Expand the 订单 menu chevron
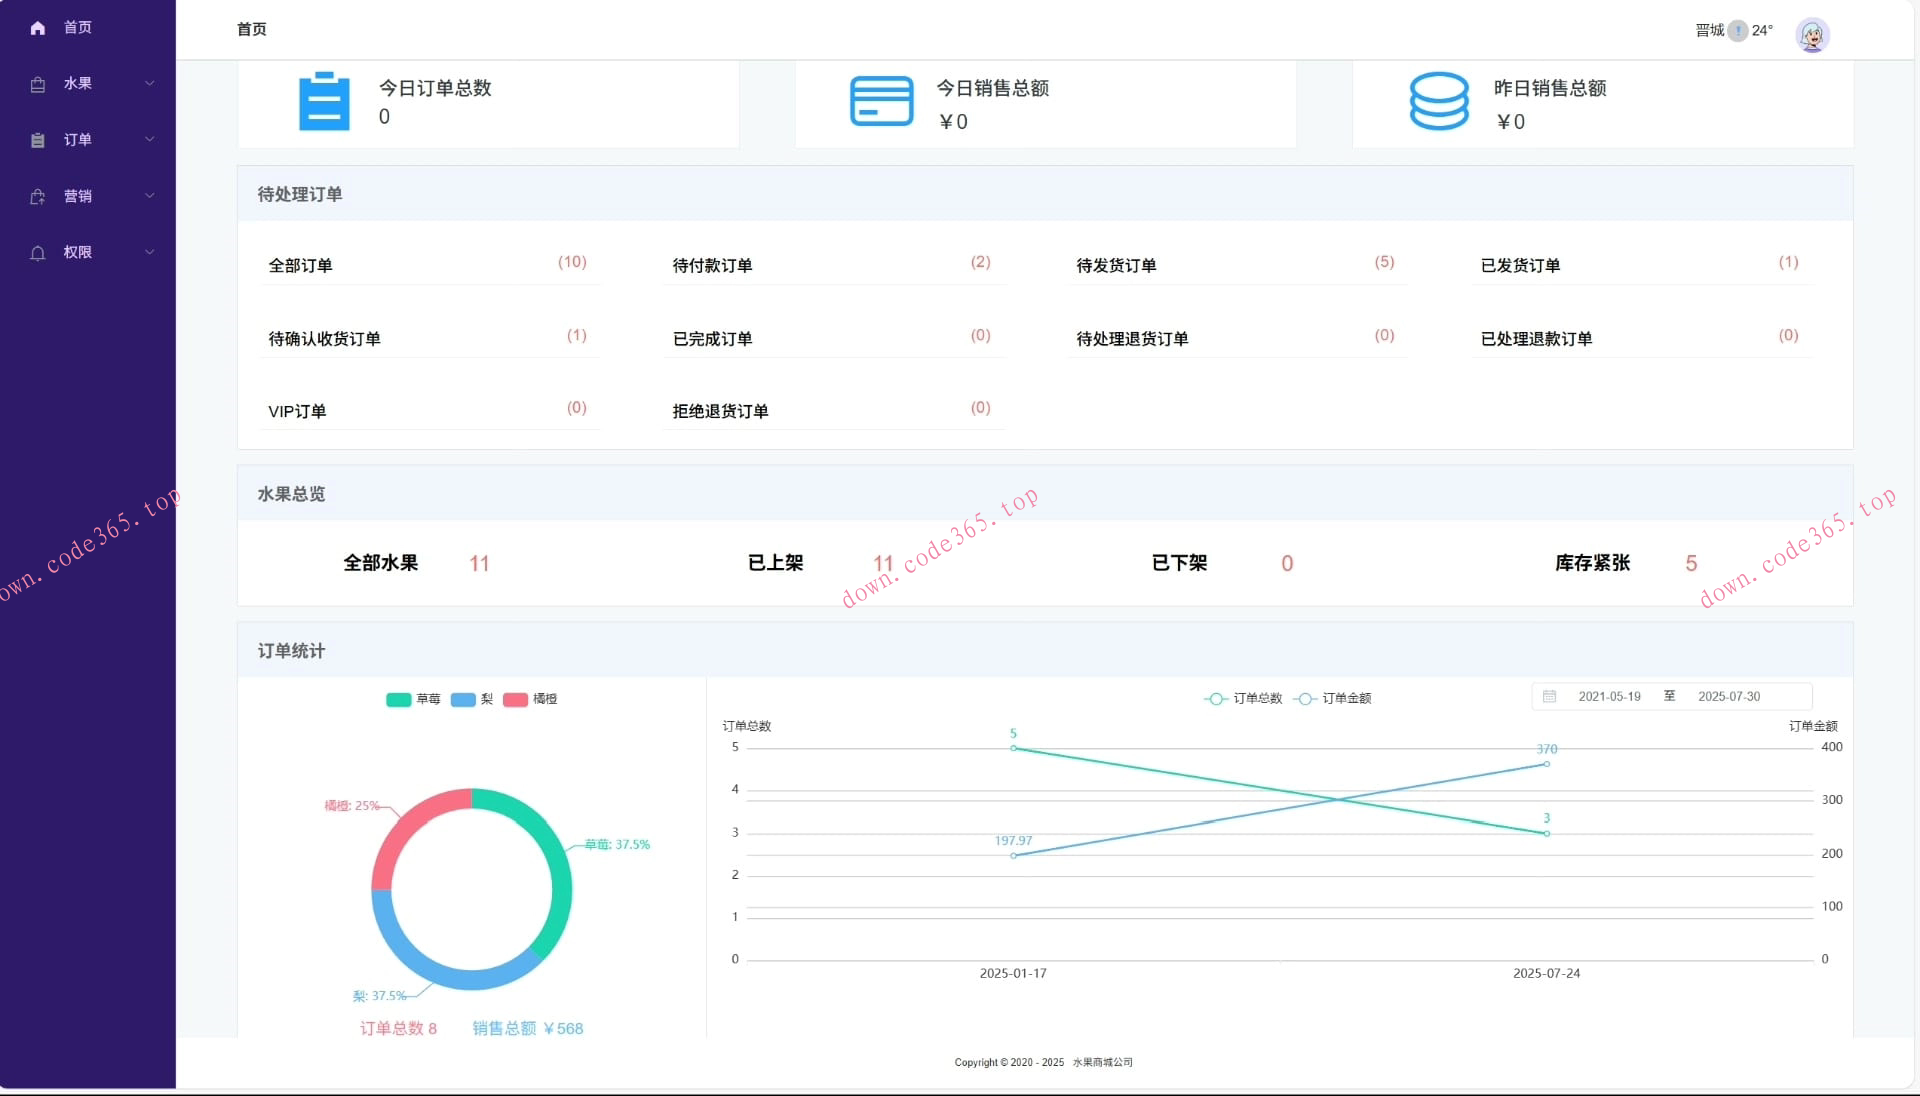Screen dimensions: 1920x1096 pyautogui.click(x=150, y=139)
